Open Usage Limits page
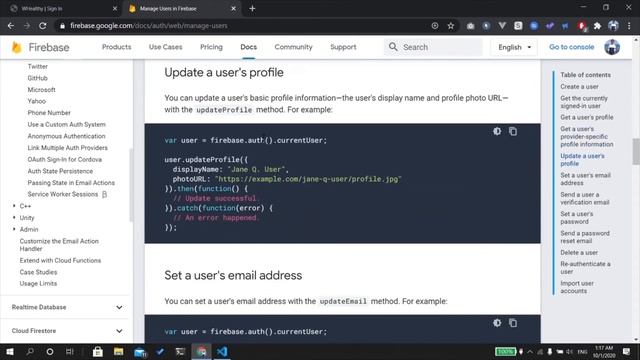Viewport: 640px width, 360px height. [x=38, y=283]
